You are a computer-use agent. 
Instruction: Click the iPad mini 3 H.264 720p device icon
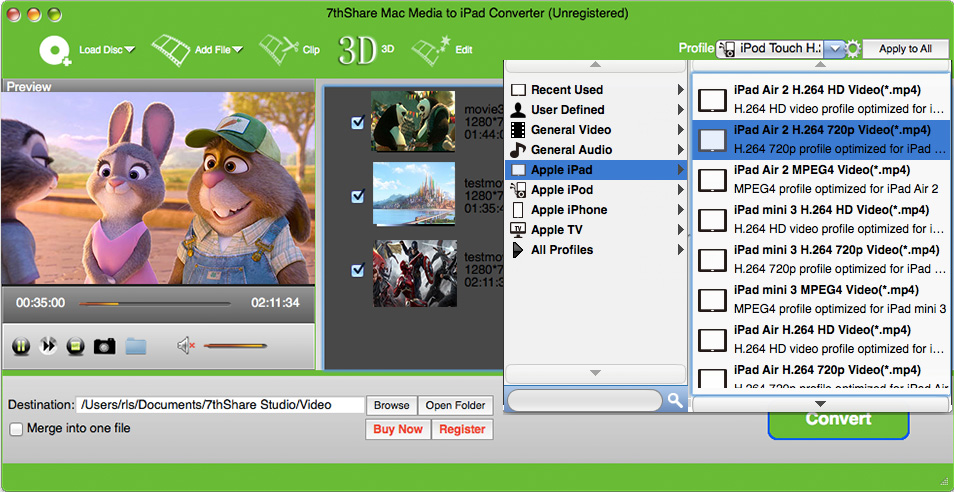pyautogui.click(x=712, y=260)
